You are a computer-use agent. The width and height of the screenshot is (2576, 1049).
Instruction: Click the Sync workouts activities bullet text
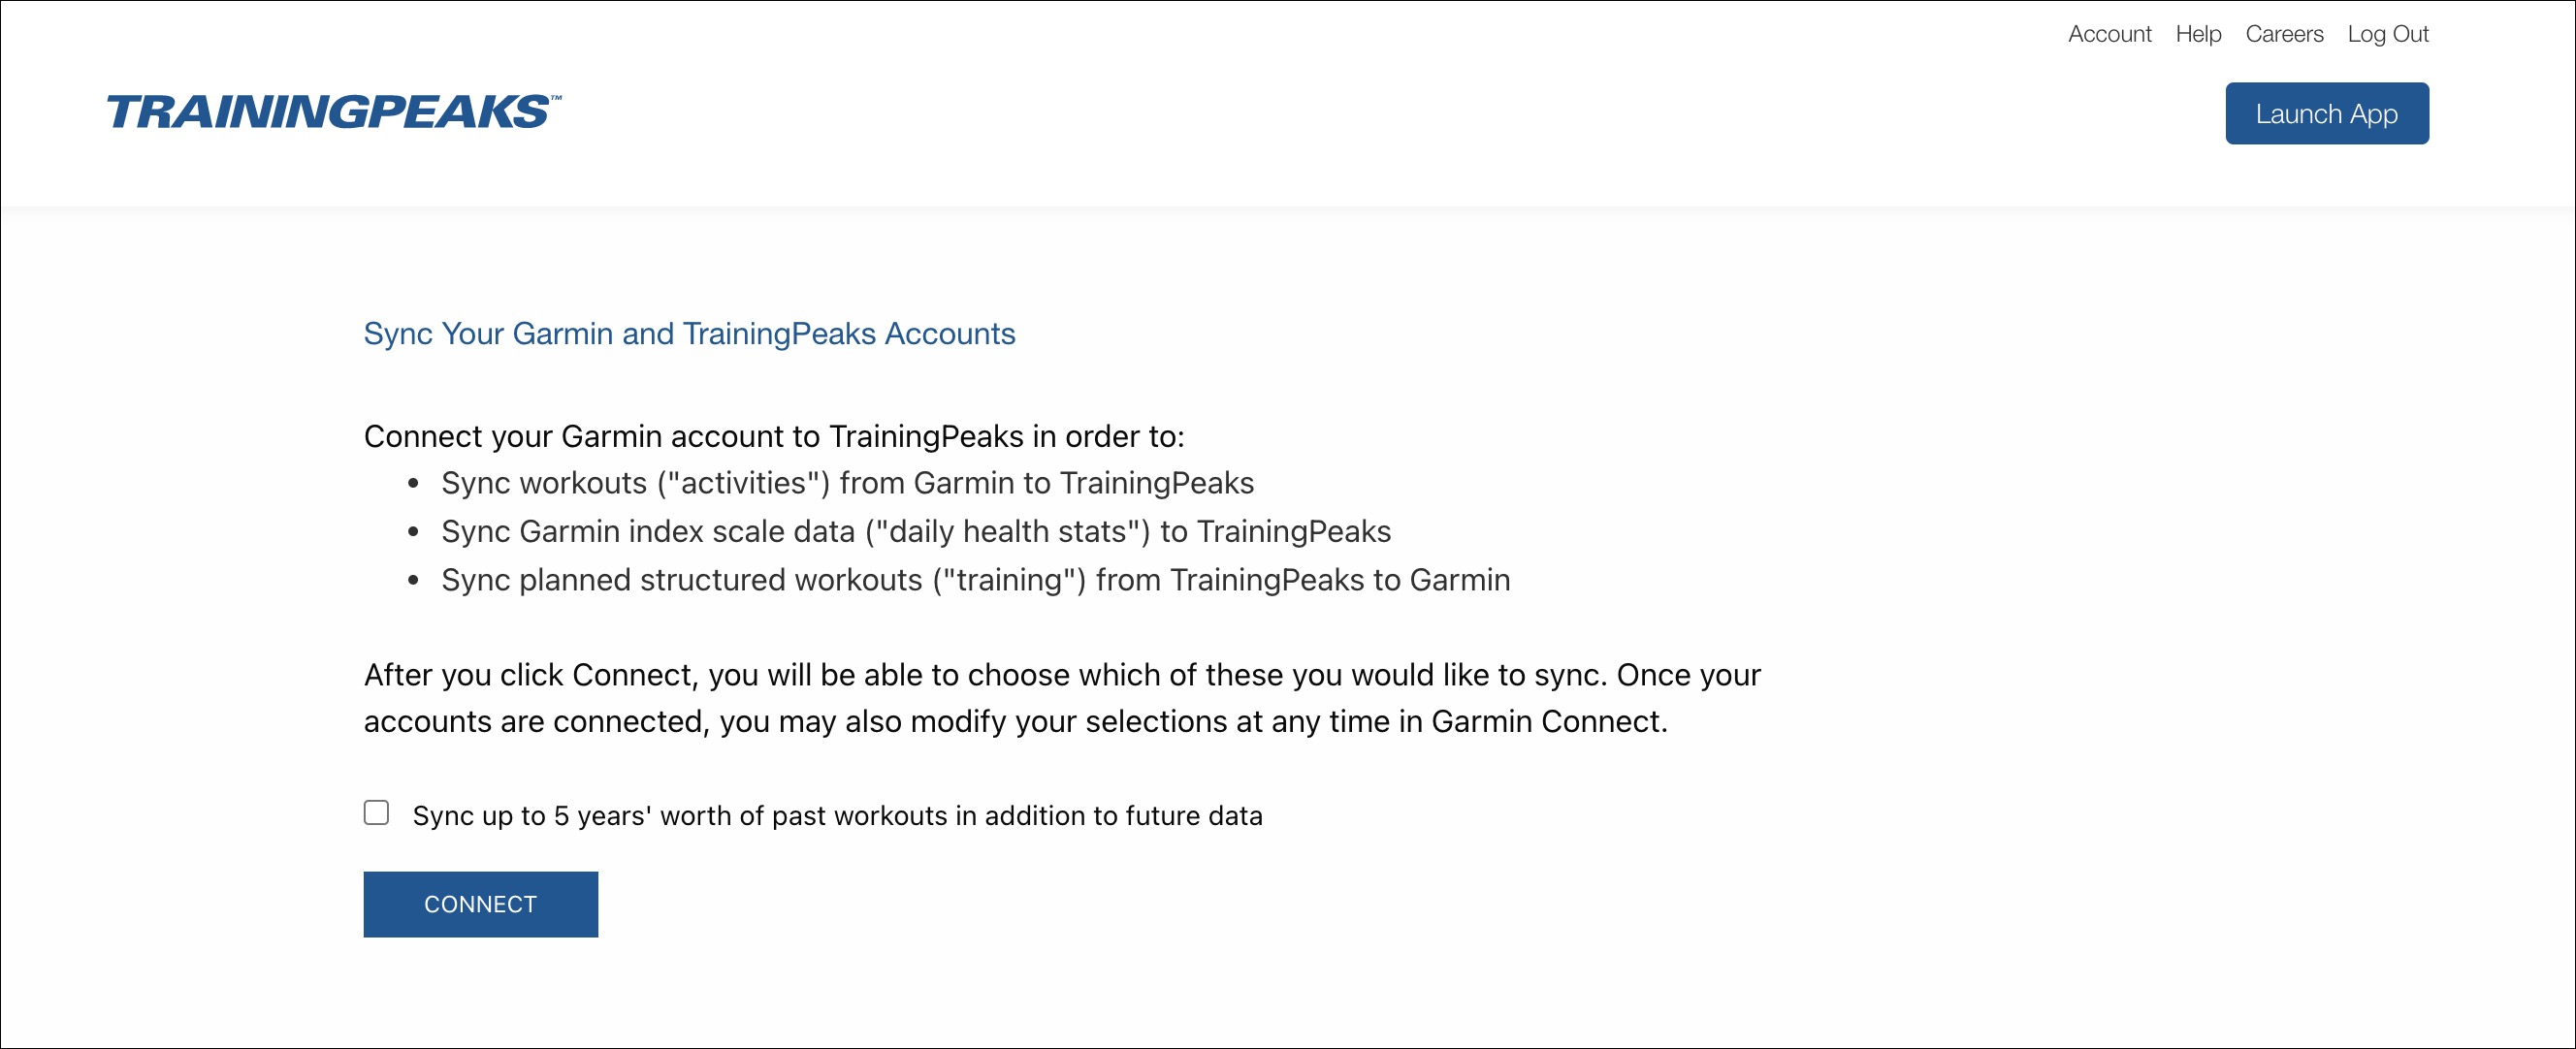[x=847, y=483]
